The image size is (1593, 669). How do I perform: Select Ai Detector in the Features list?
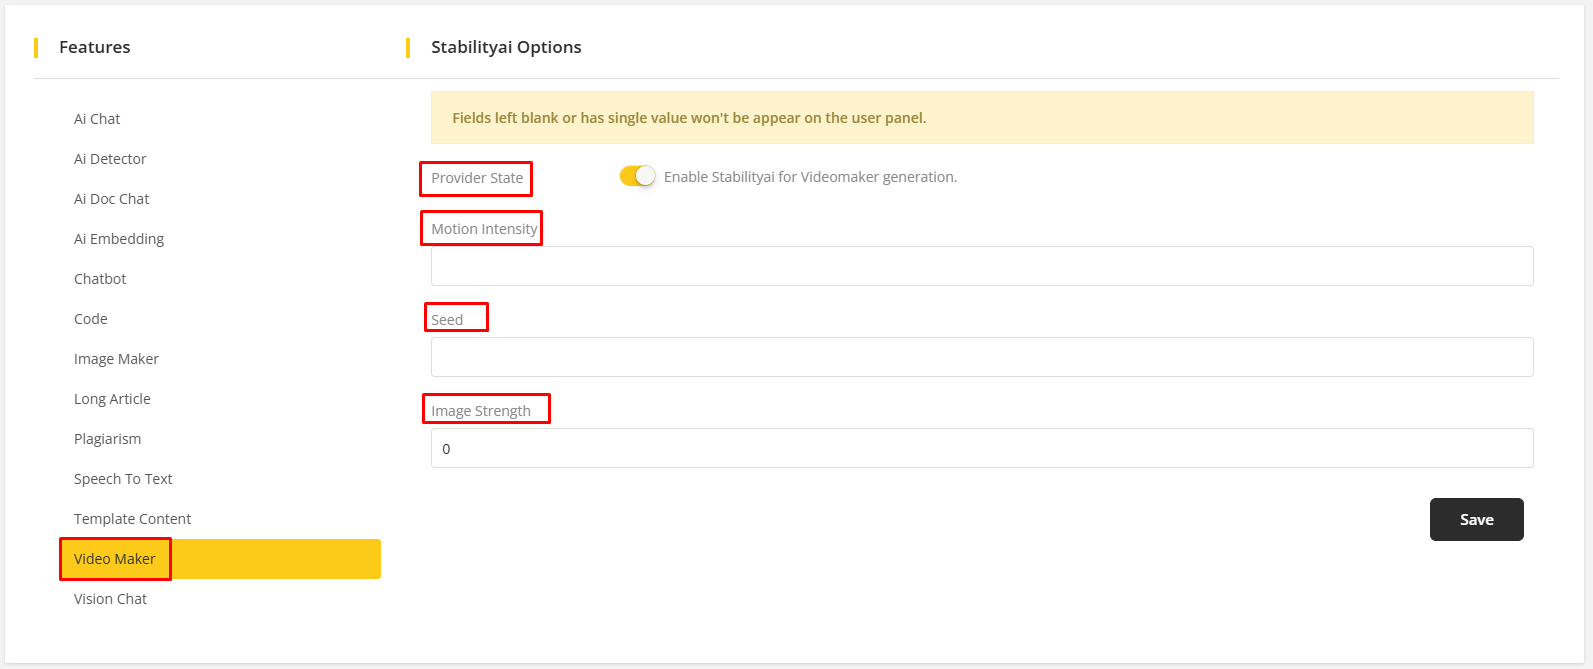click(110, 159)
